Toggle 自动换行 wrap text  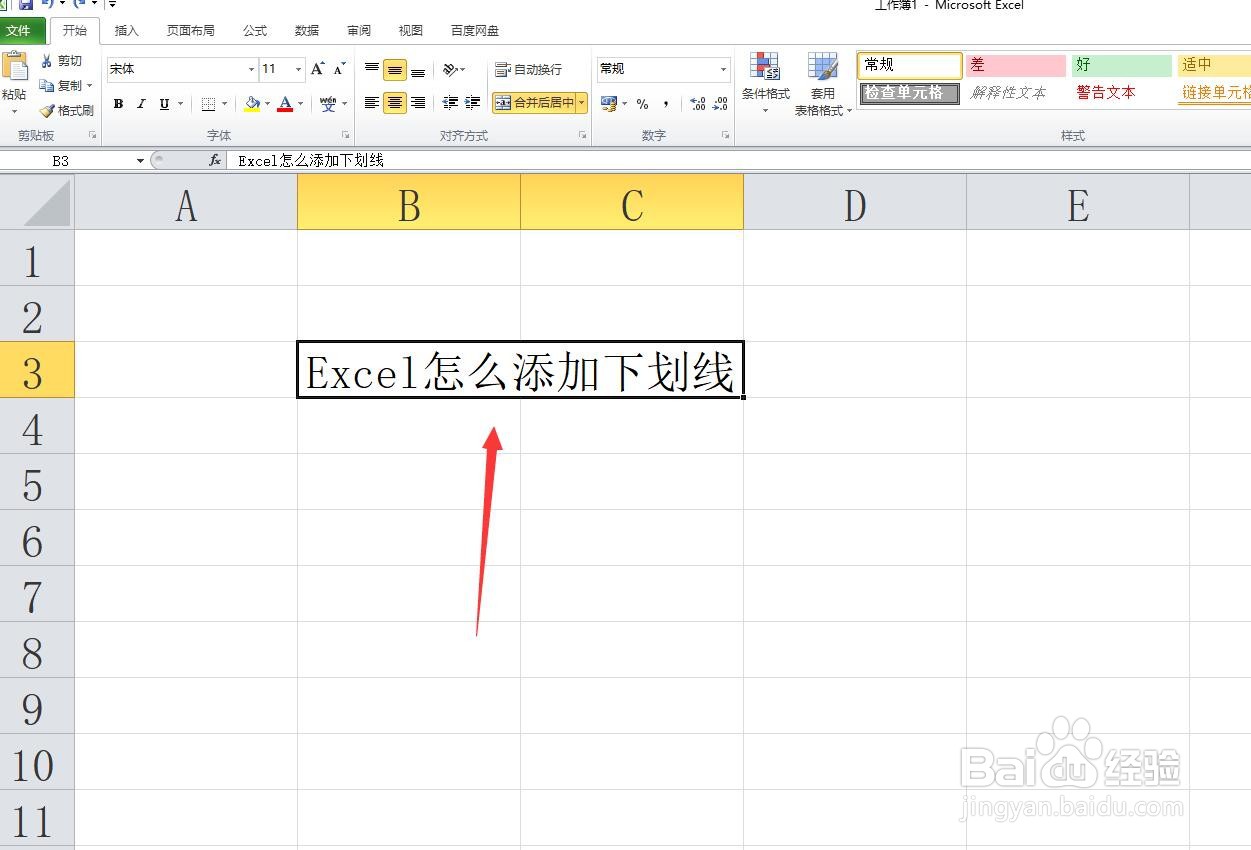click(x=535, y=69)
